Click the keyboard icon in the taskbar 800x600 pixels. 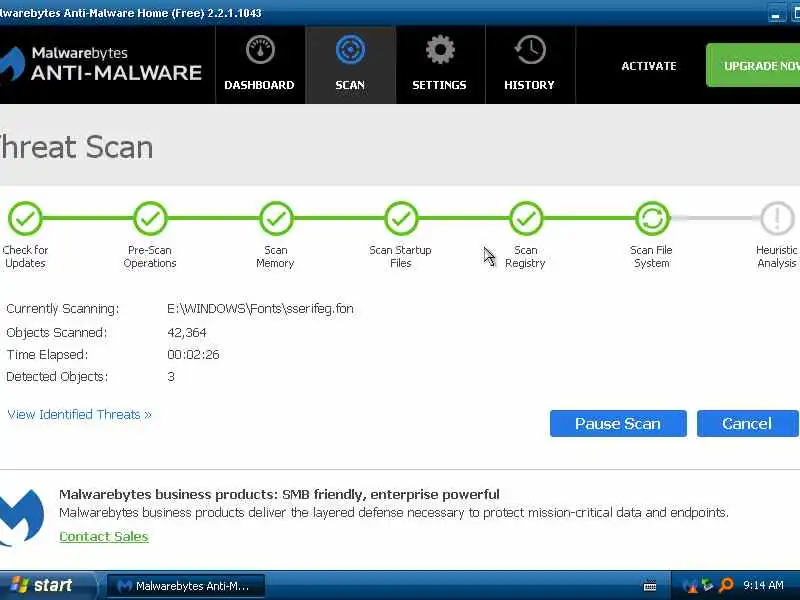point(650,586)
